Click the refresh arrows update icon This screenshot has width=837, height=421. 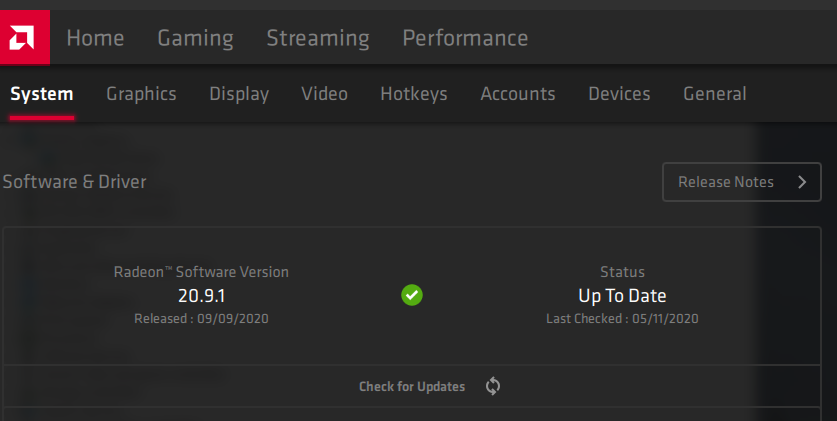(x=493, y=386)
